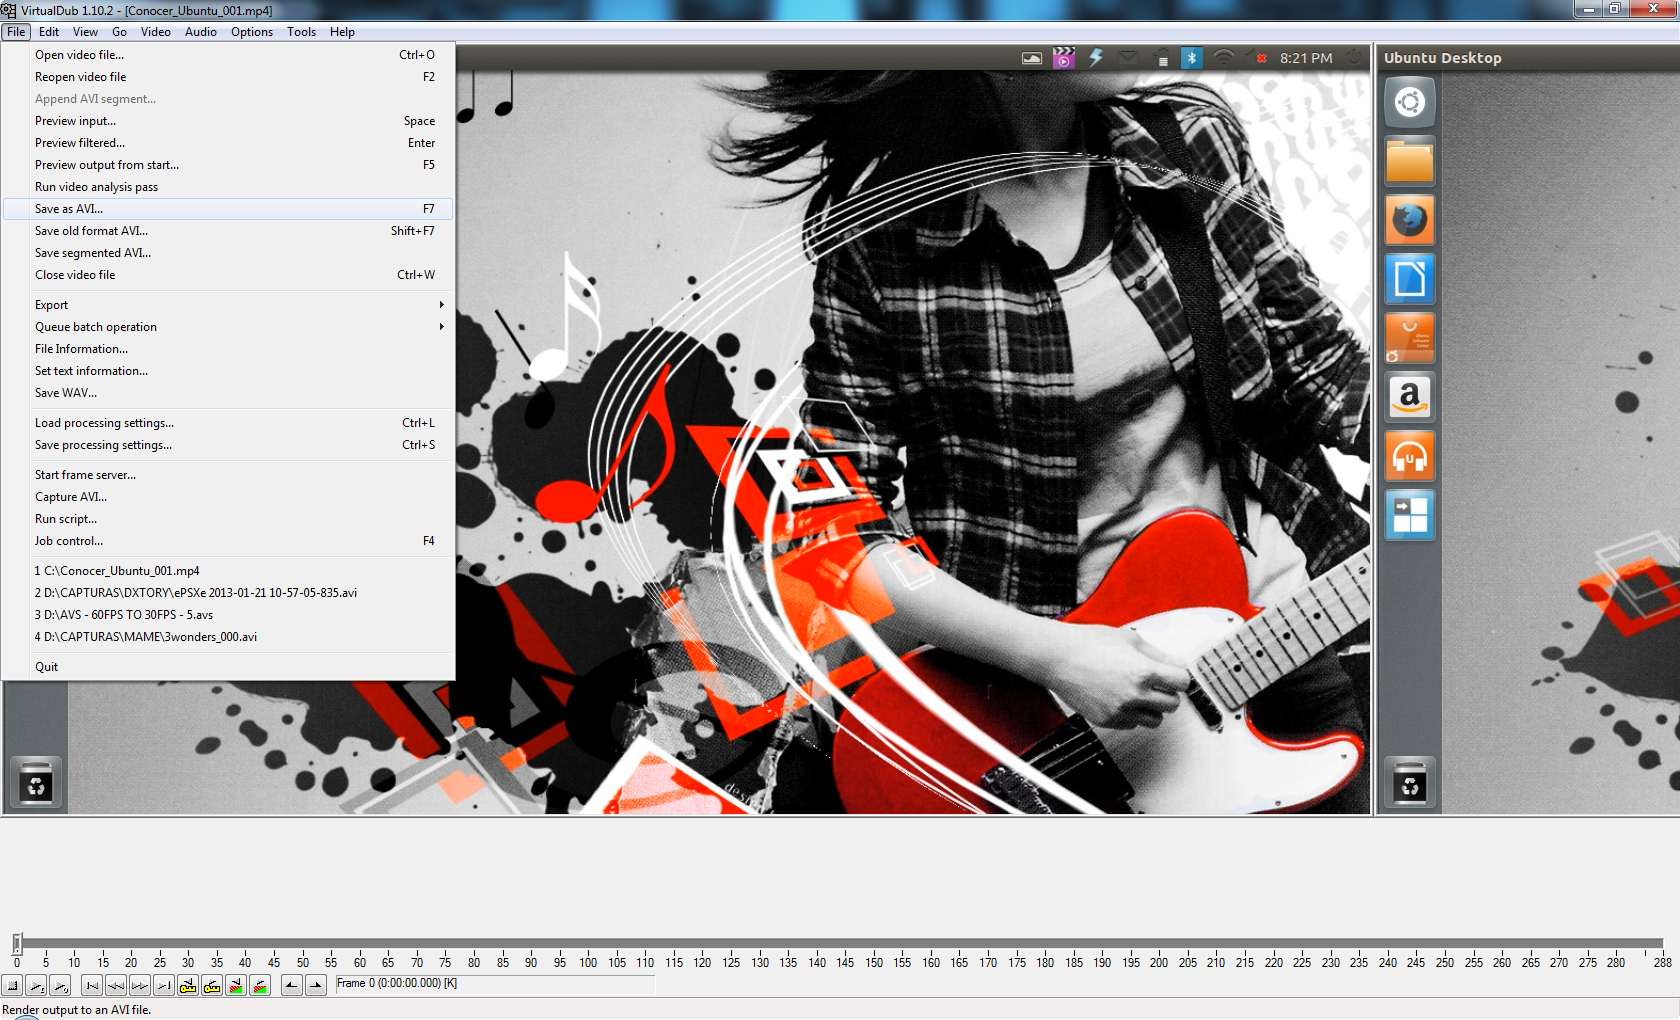Open recent ePSXe DXTORY capture file
Viewport: 1680px width, 1020px height.
coord(228,593)
